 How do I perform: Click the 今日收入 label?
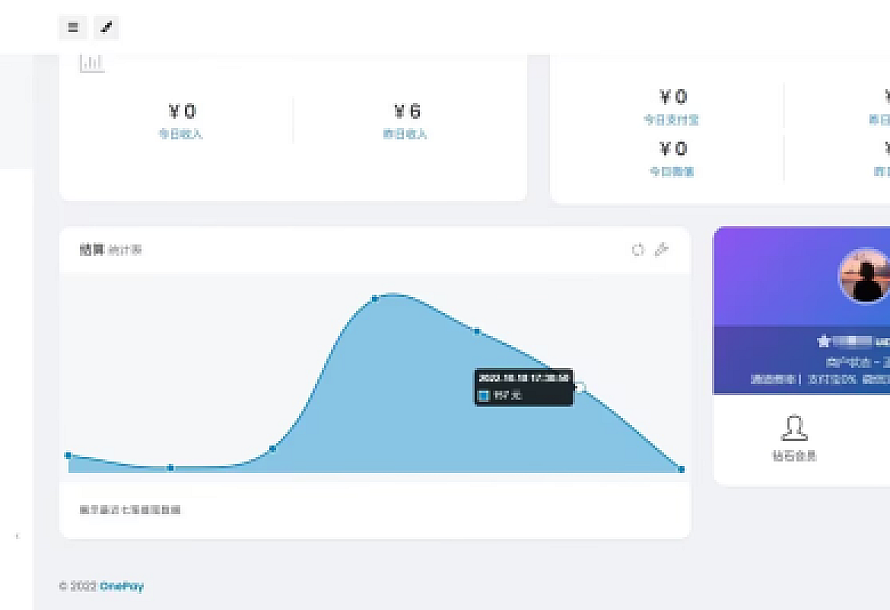point(181,134)
